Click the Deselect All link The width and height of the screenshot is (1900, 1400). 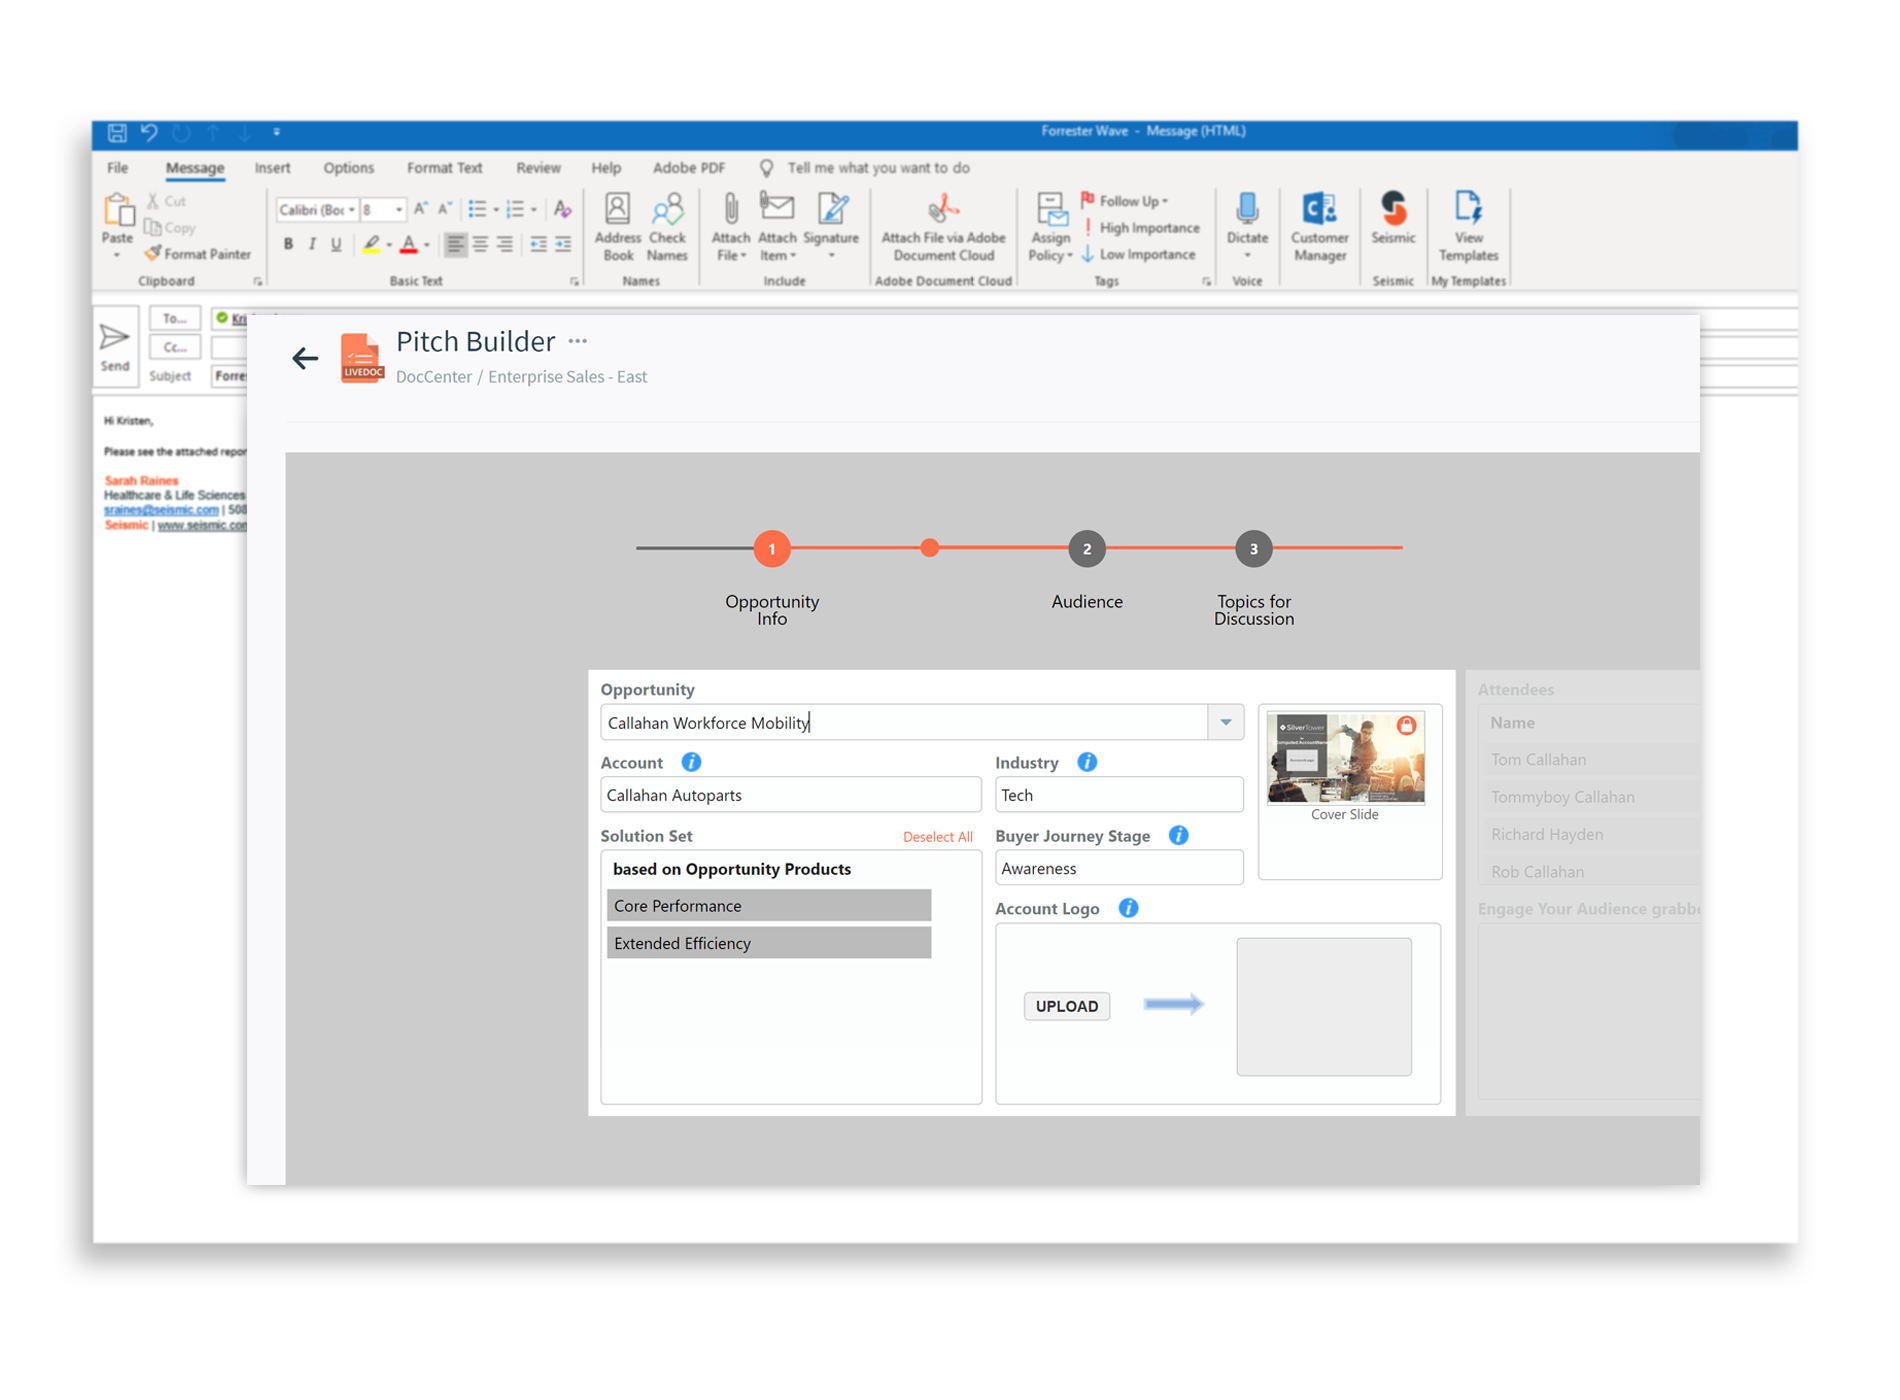(937, 837)
